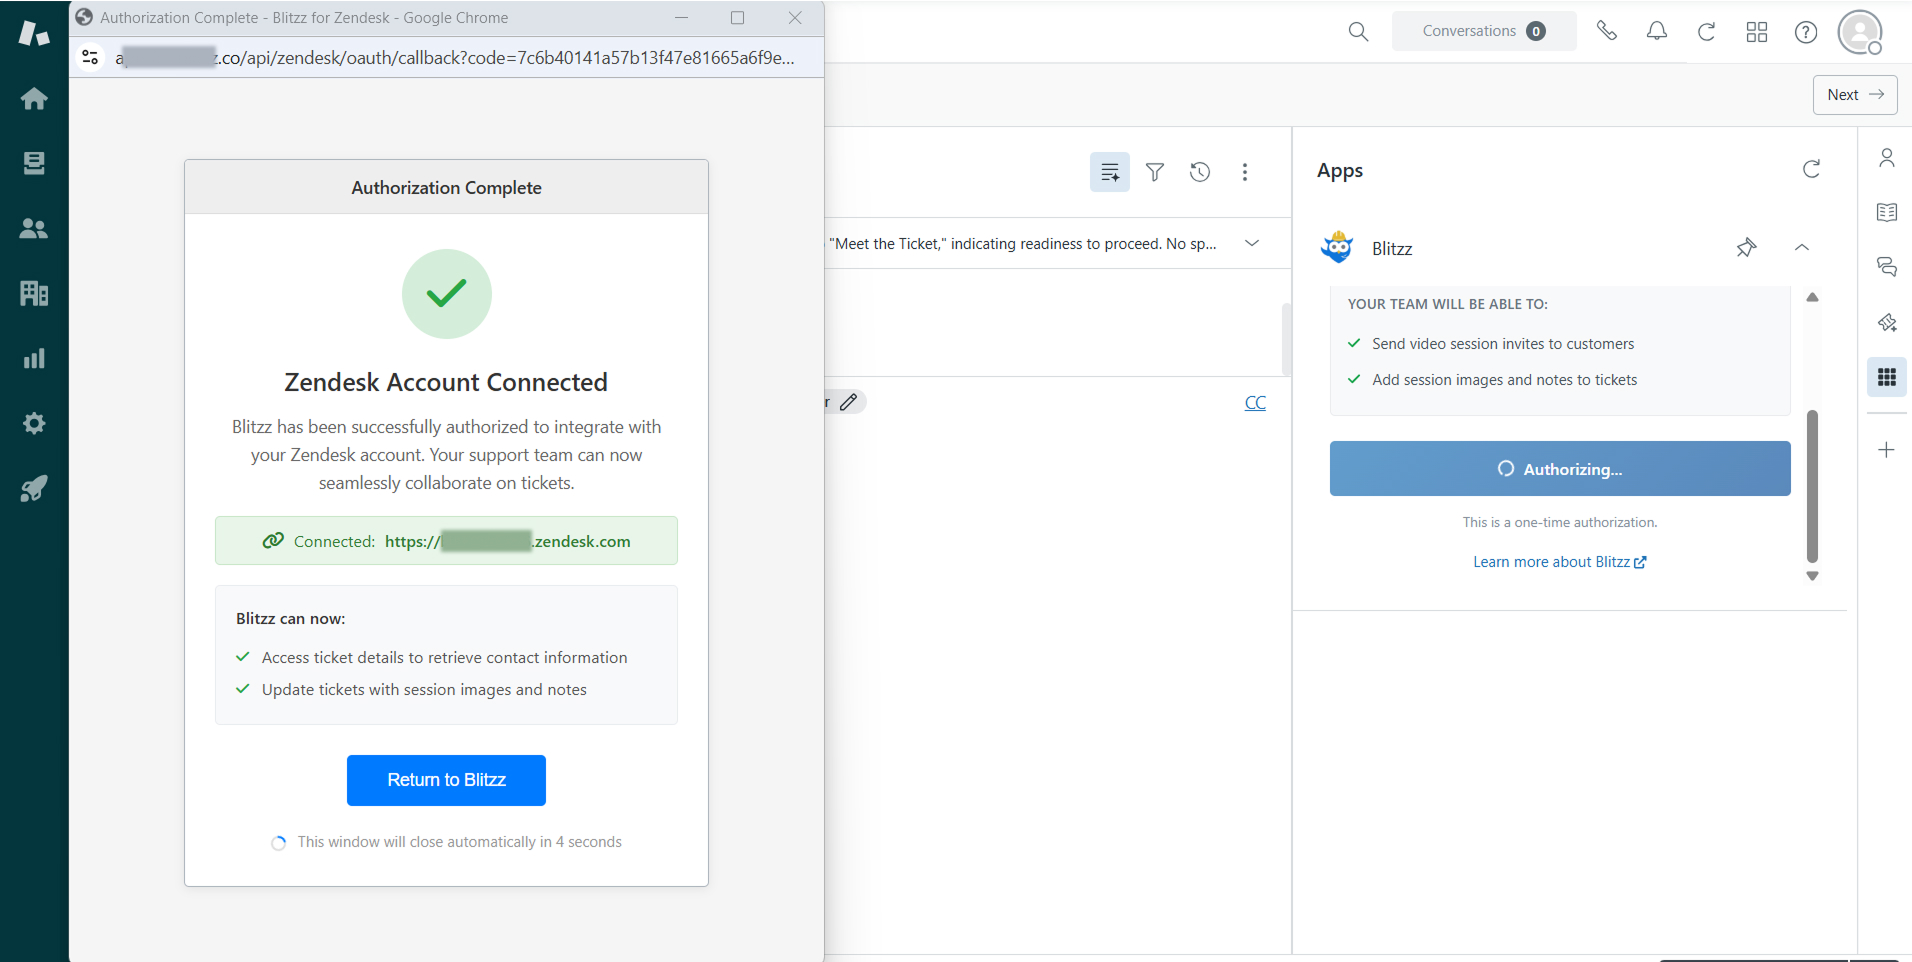Click Blitzz app scroll up arrow

point(1812,297)
